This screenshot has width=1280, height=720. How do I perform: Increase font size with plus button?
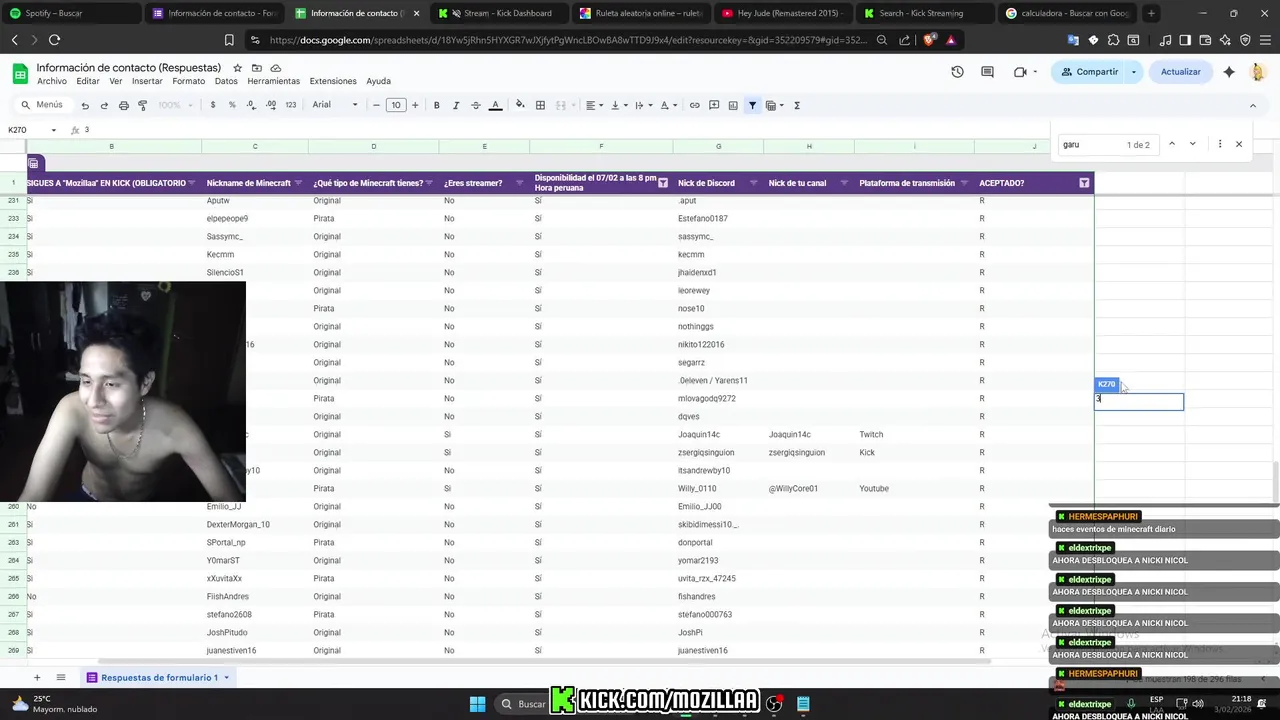click(415, 105)
